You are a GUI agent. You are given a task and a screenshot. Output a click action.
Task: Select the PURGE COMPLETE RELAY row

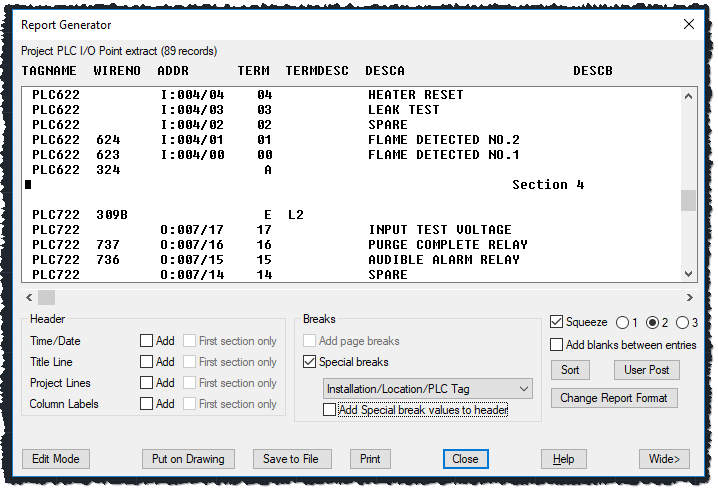coord(352,244)
